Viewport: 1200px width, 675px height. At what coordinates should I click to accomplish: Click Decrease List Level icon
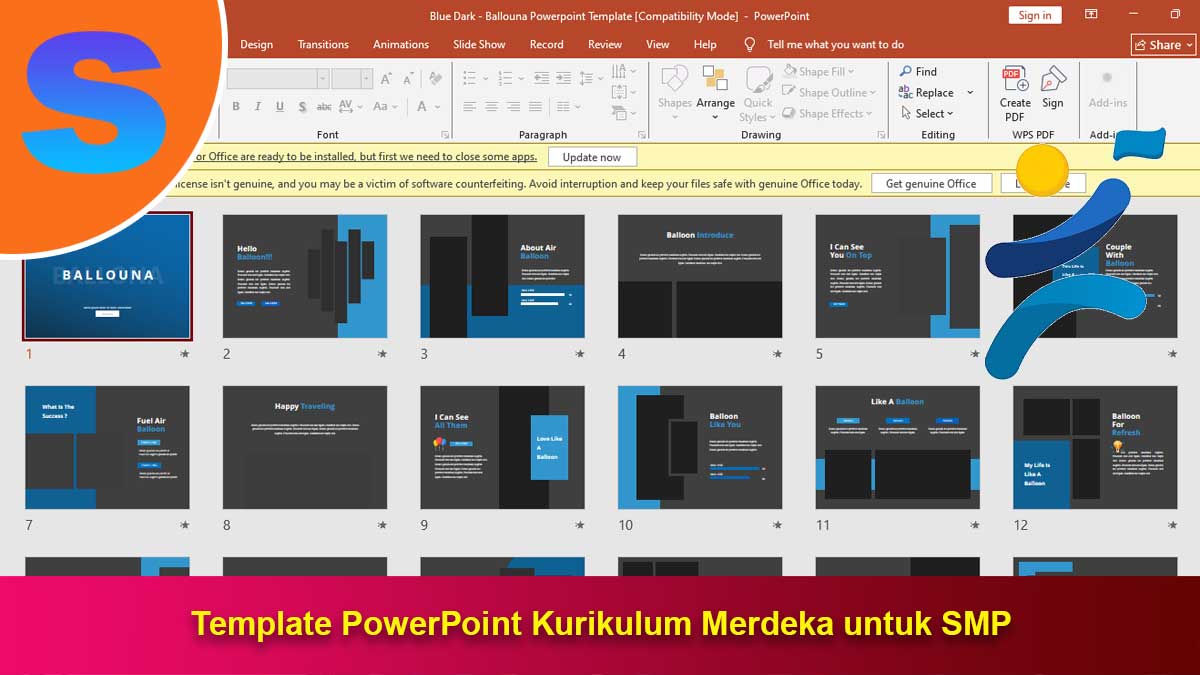tap(541, 77)
